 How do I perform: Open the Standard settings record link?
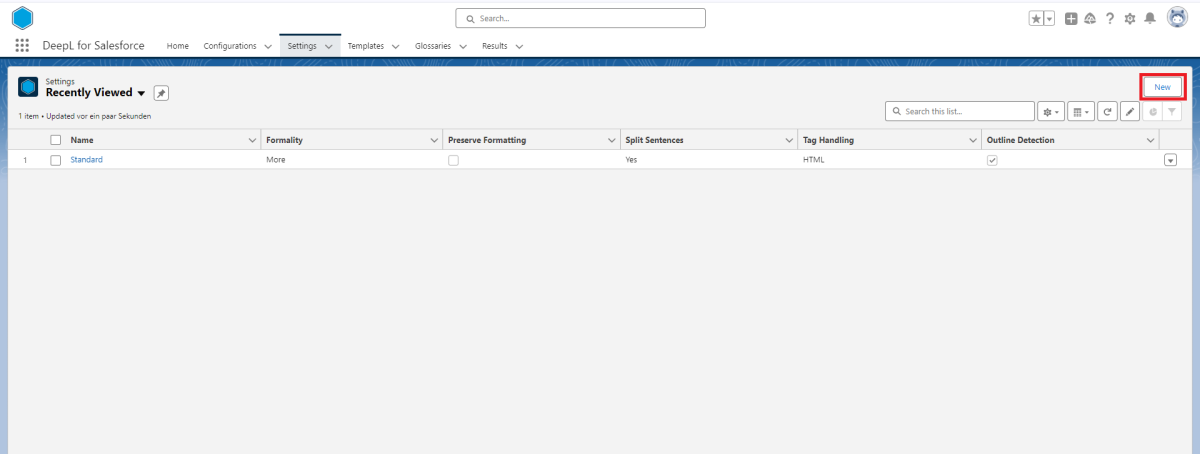86,160
